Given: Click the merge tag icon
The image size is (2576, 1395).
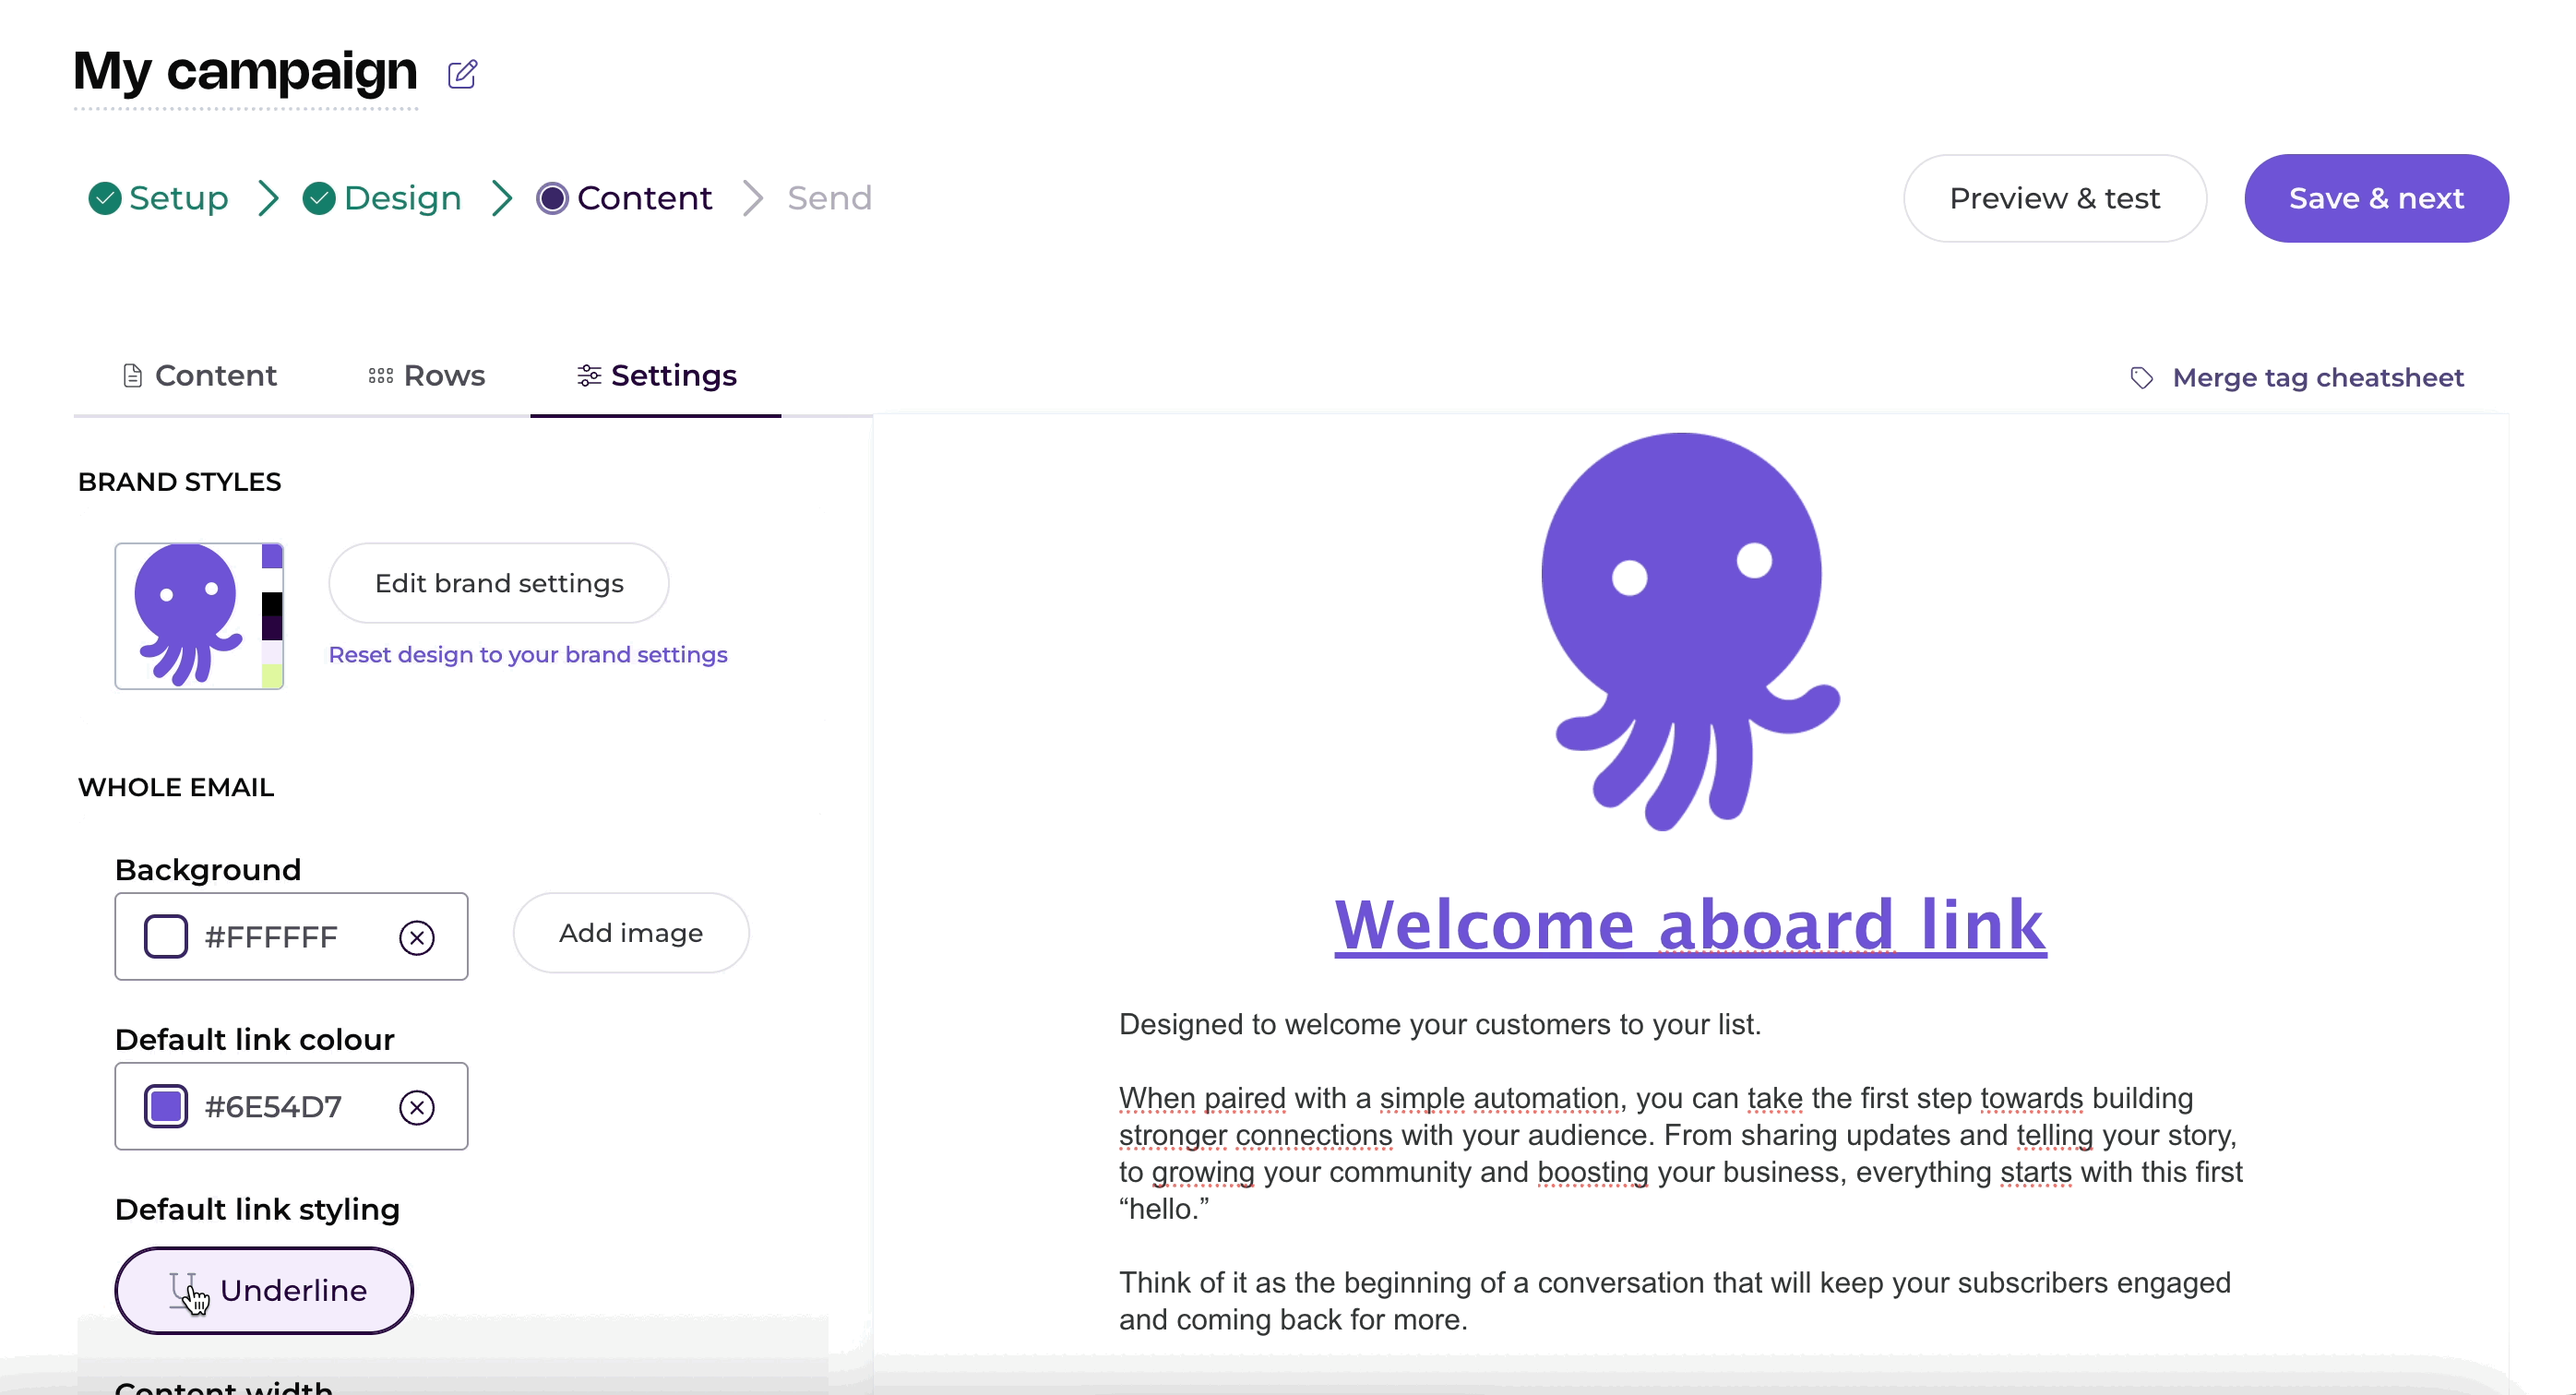Looking at the screenshot, I should [x=2141, y=378].
